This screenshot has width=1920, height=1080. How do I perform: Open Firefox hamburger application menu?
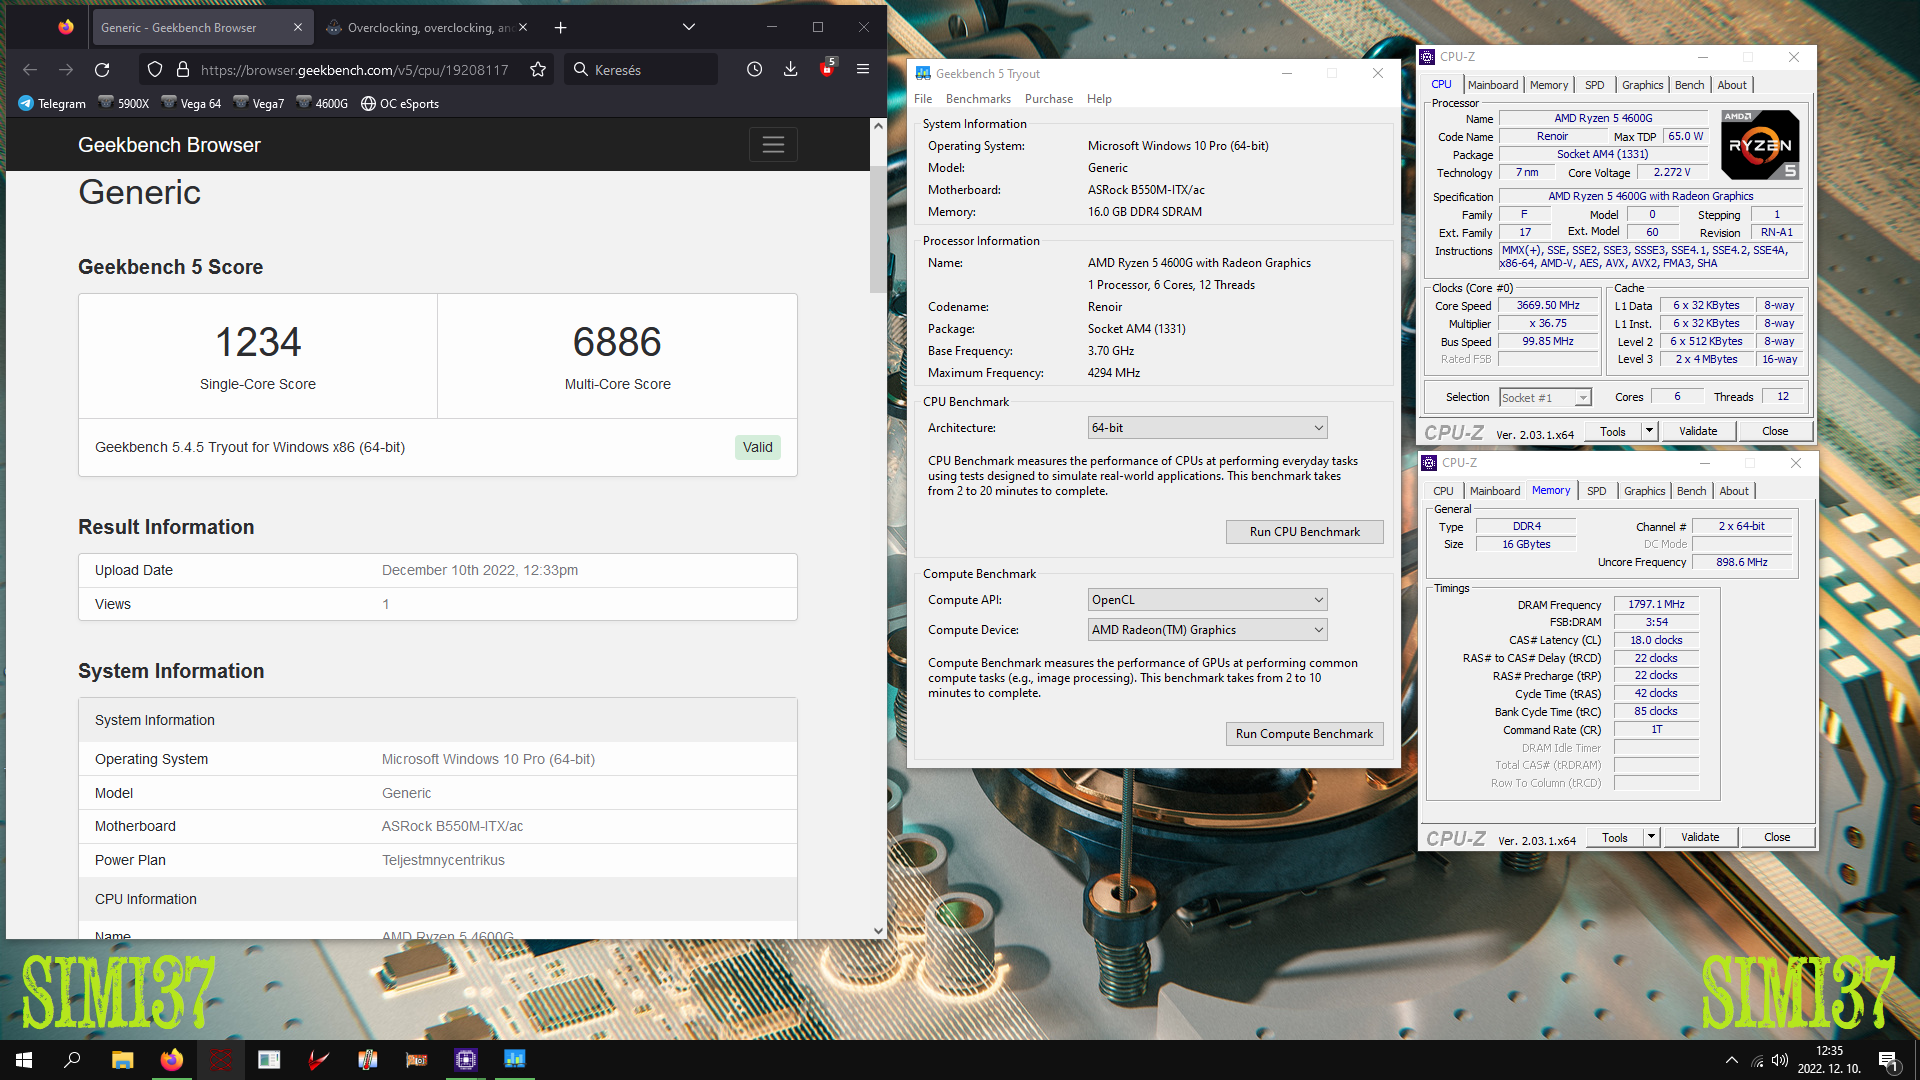tap(863, 70)
